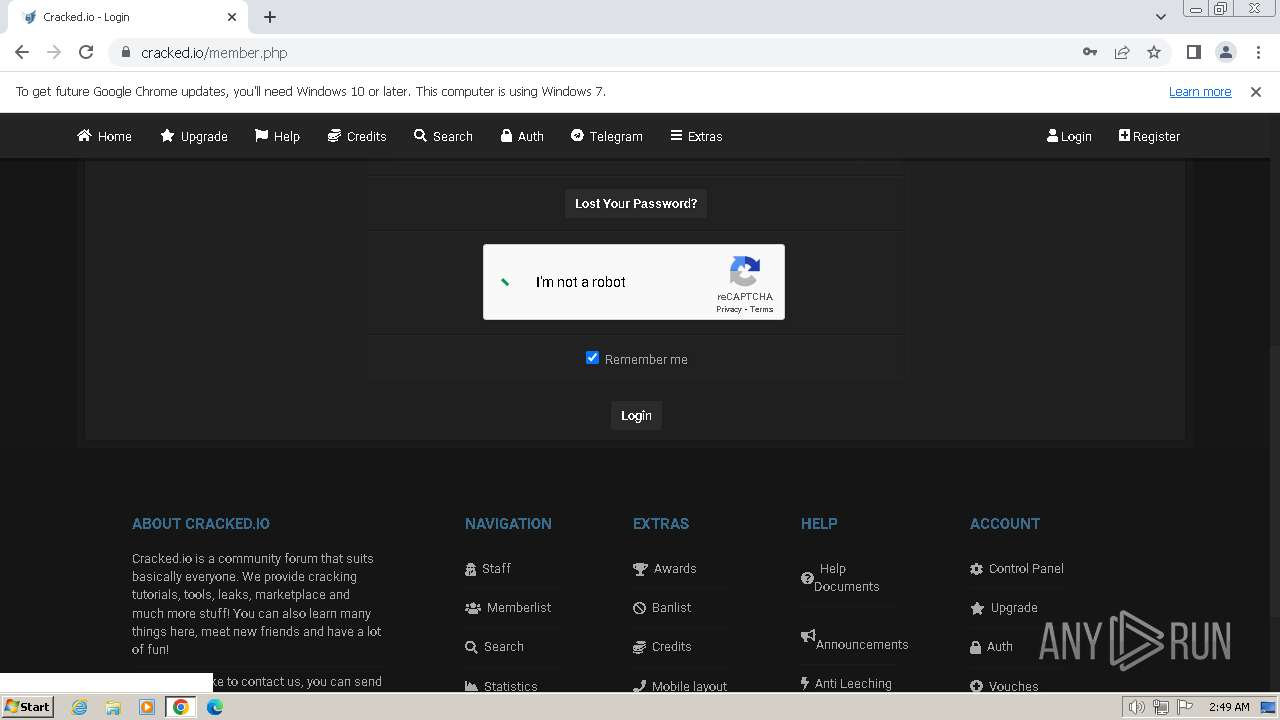Open Login link in header
1280x720 pixels.
click(1069, 136)
